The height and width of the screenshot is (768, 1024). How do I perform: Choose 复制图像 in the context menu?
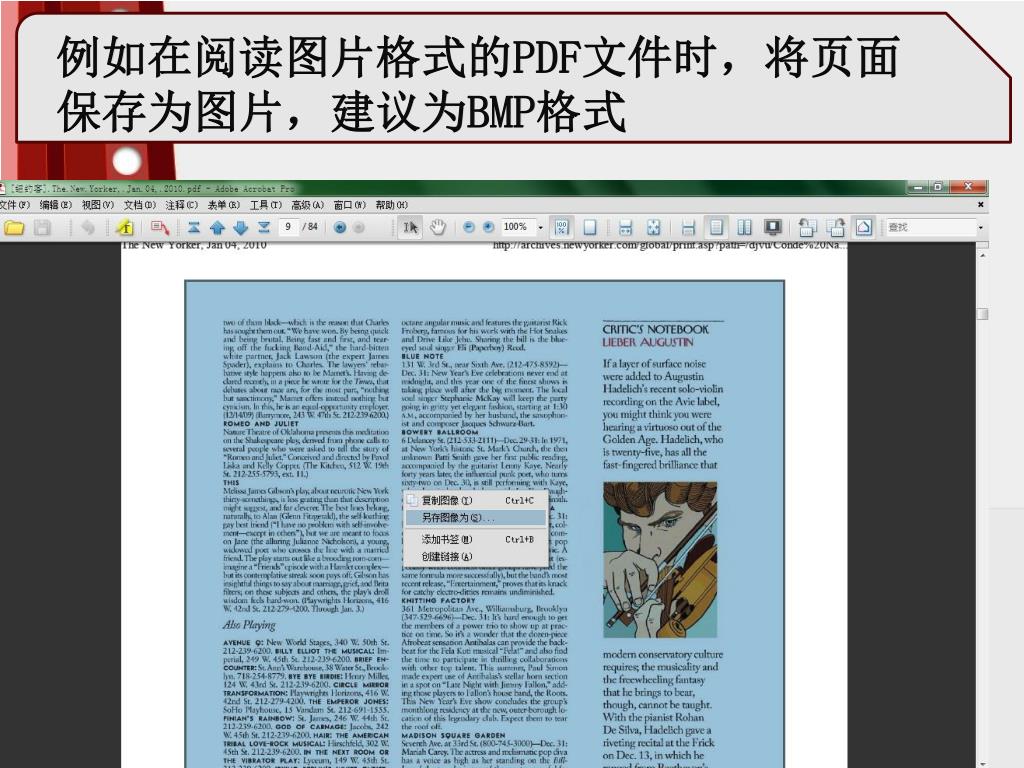(475, 500)
